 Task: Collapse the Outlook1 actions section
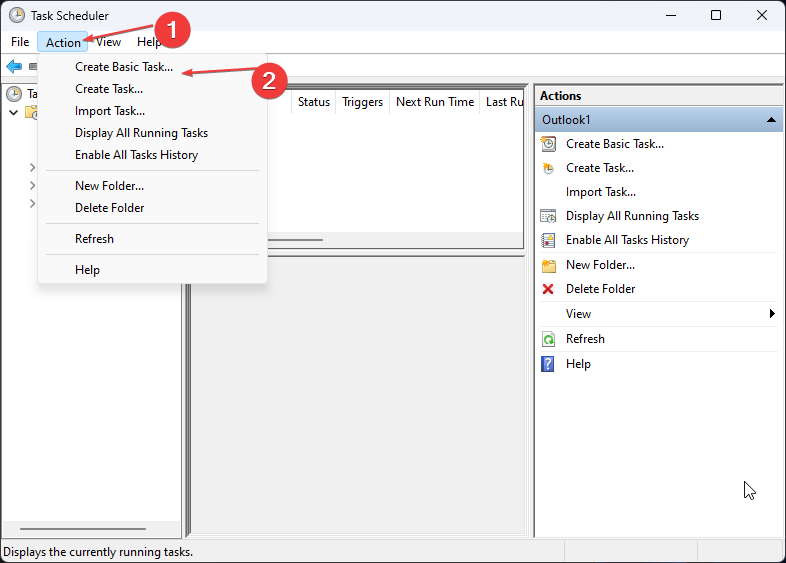(771, 120)
